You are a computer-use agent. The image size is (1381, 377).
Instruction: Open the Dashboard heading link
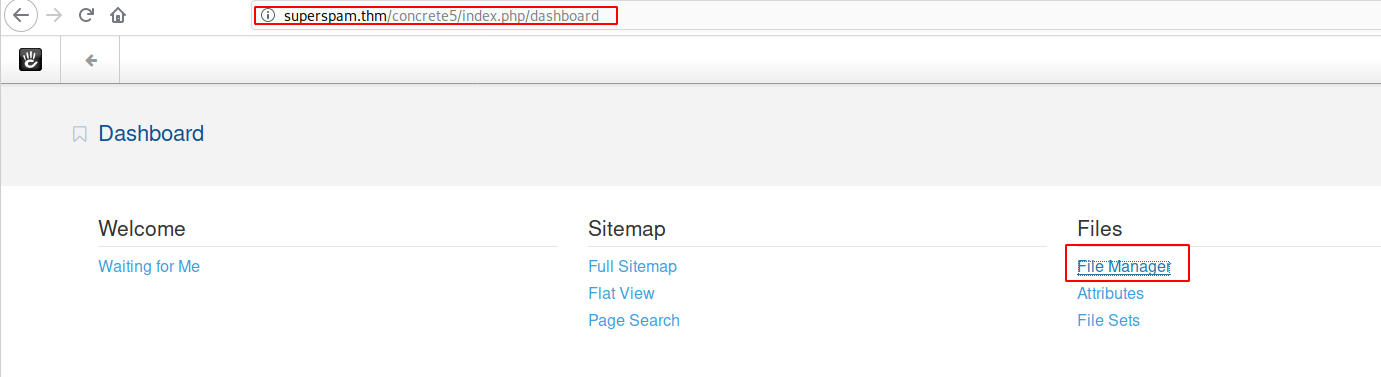point(151,134)
